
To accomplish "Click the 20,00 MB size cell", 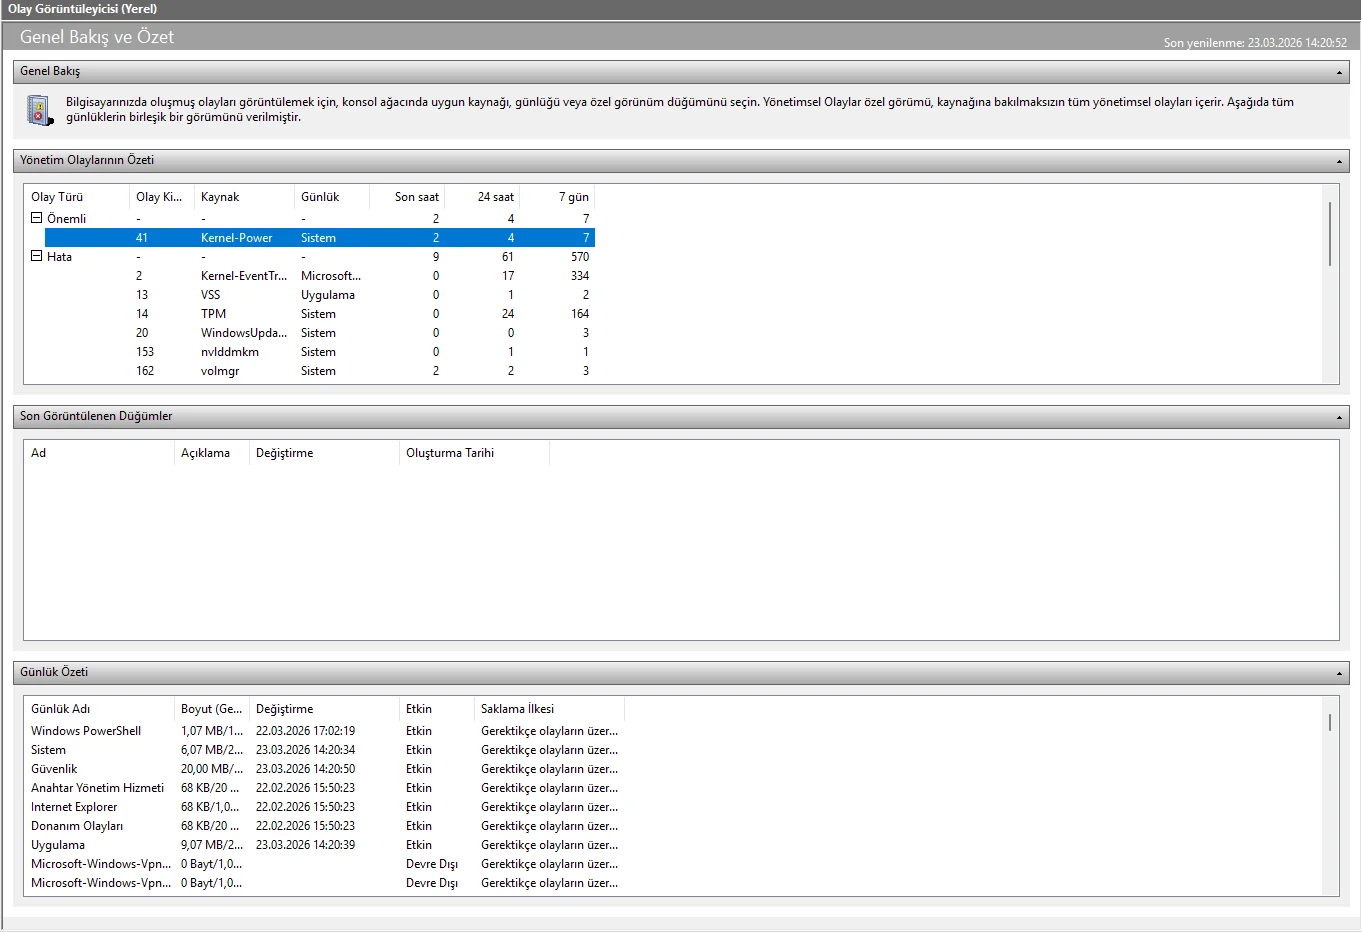I will (211, 769).
